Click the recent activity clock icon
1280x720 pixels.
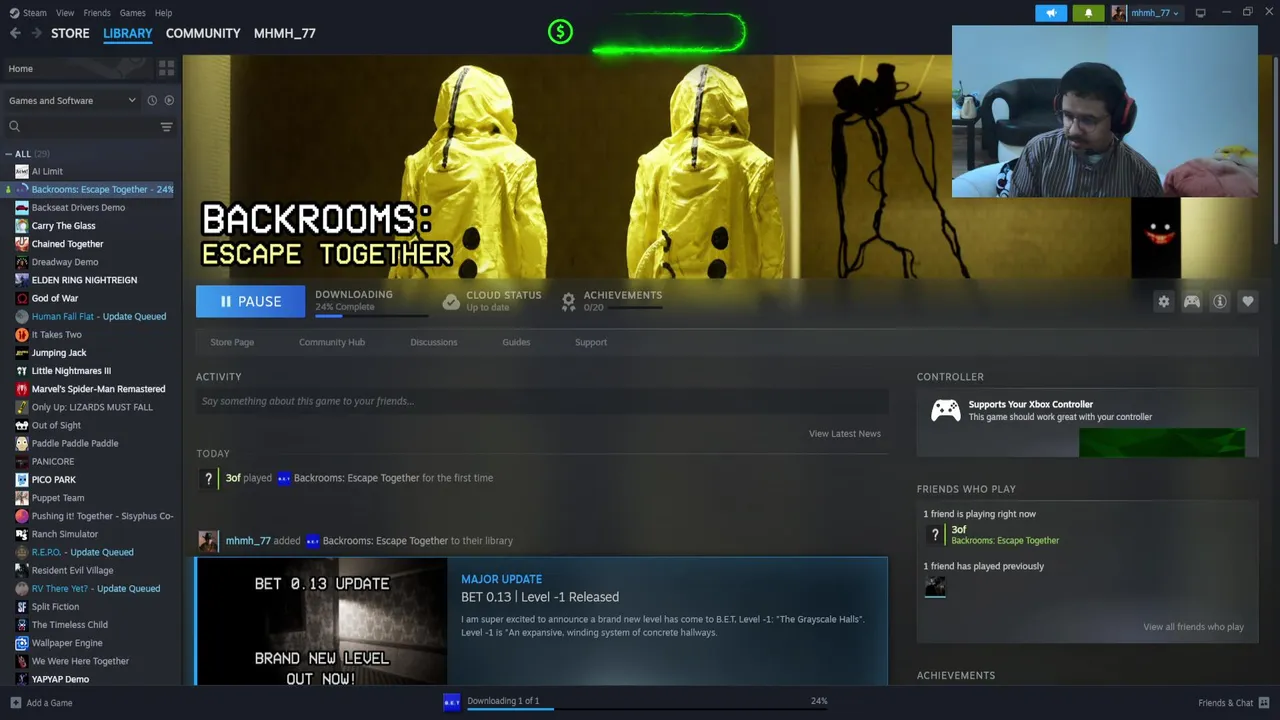click(152, 100)
